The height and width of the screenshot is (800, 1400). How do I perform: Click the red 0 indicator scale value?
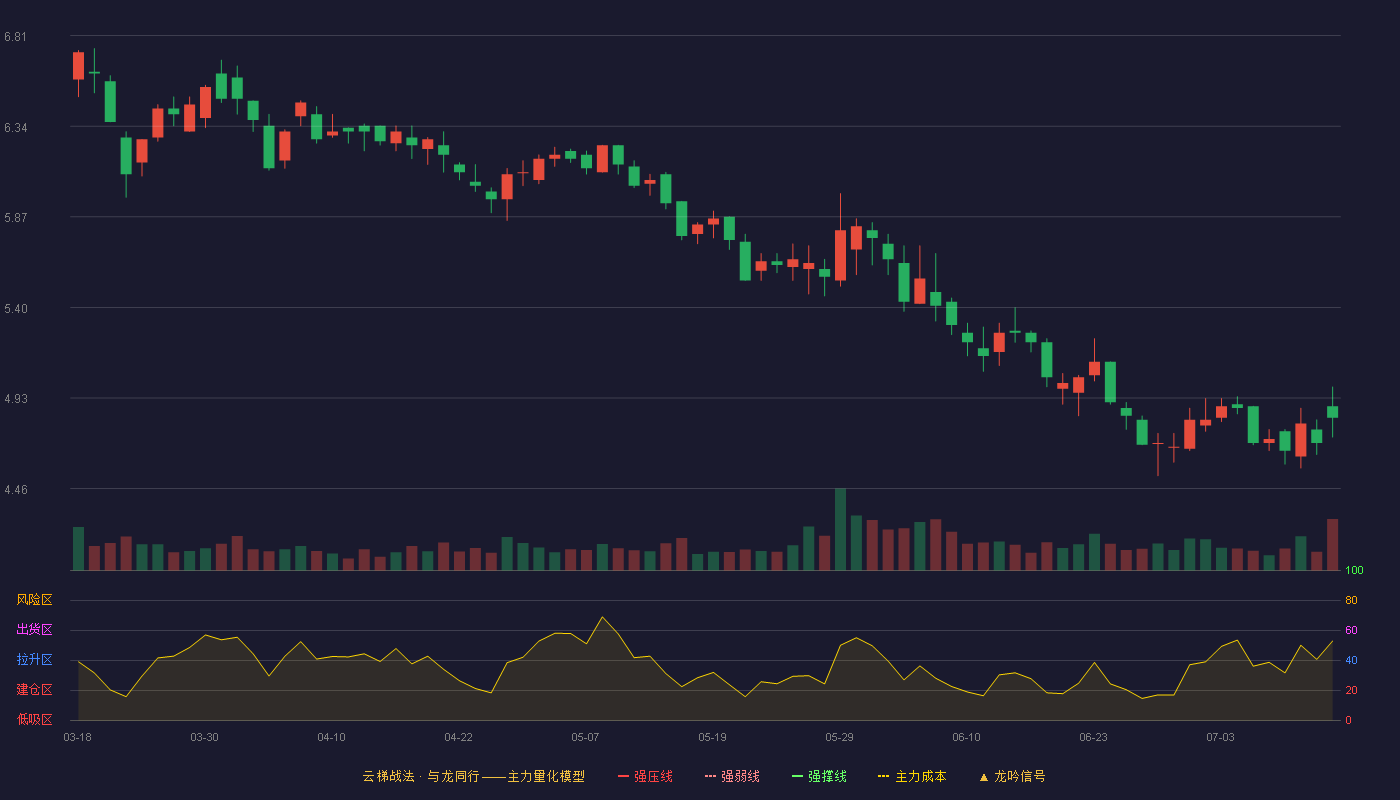point(1348,720)
